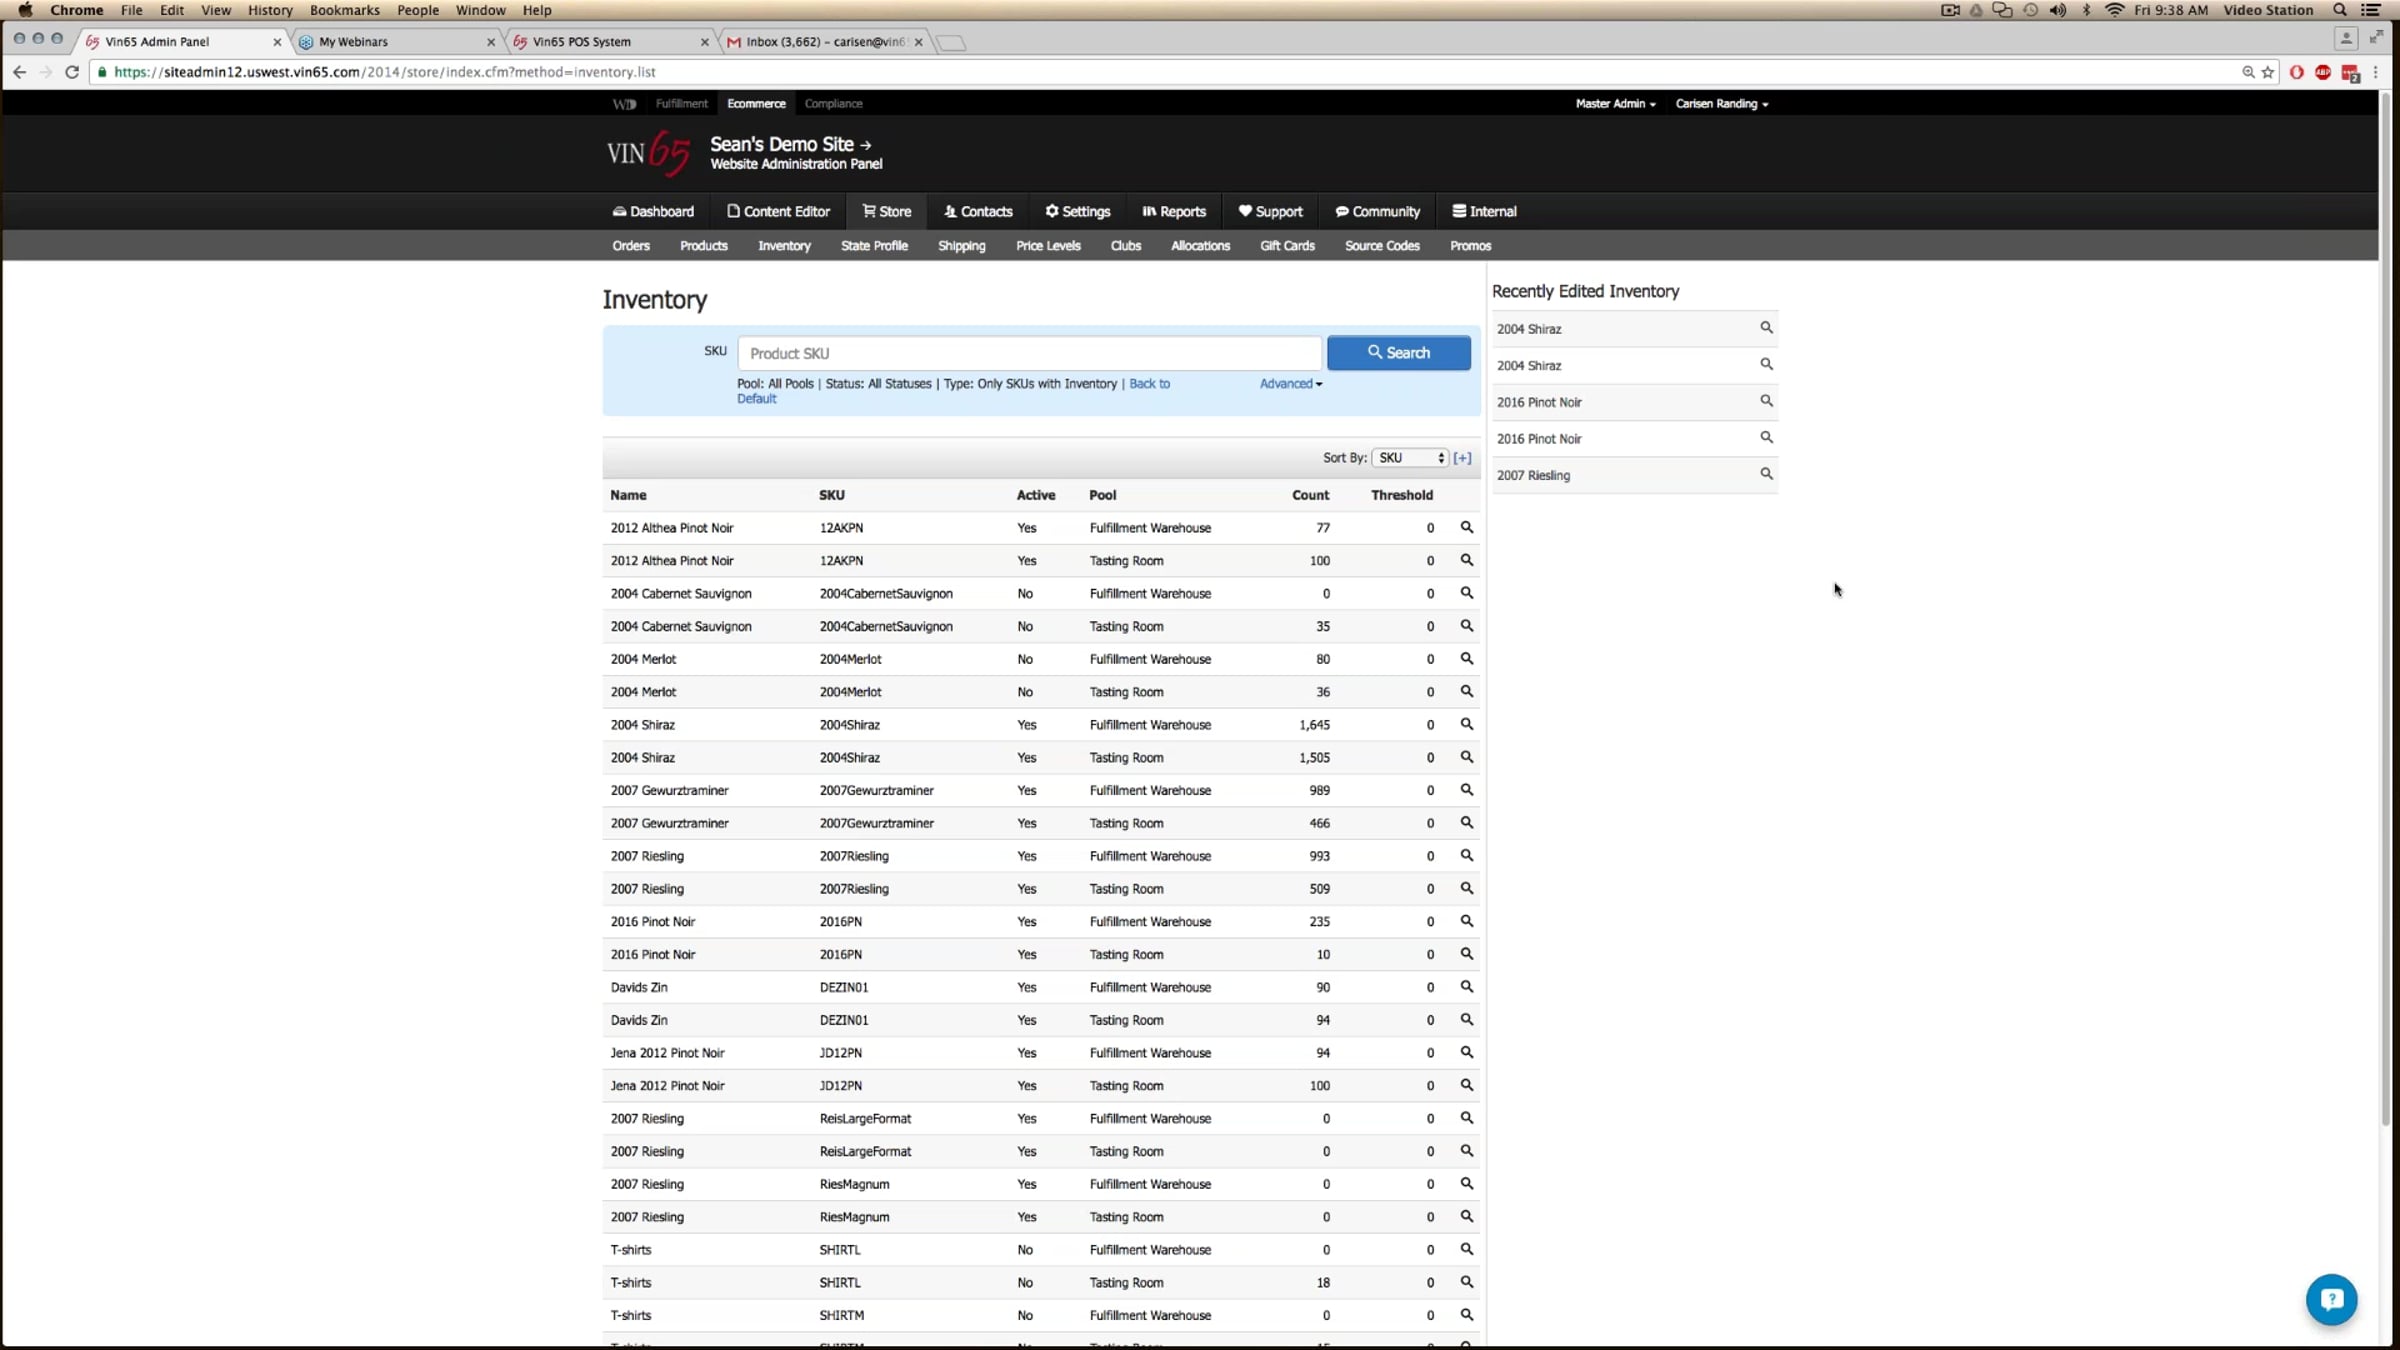Click magnifier icon for first 2012 Althea Pinot Noir row

tap(1466, 527)
